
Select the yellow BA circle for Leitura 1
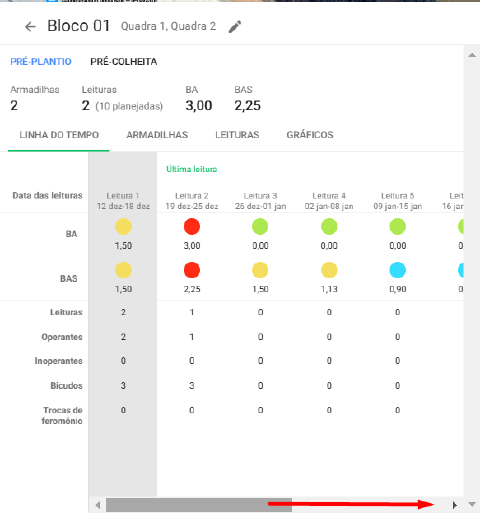123,227
